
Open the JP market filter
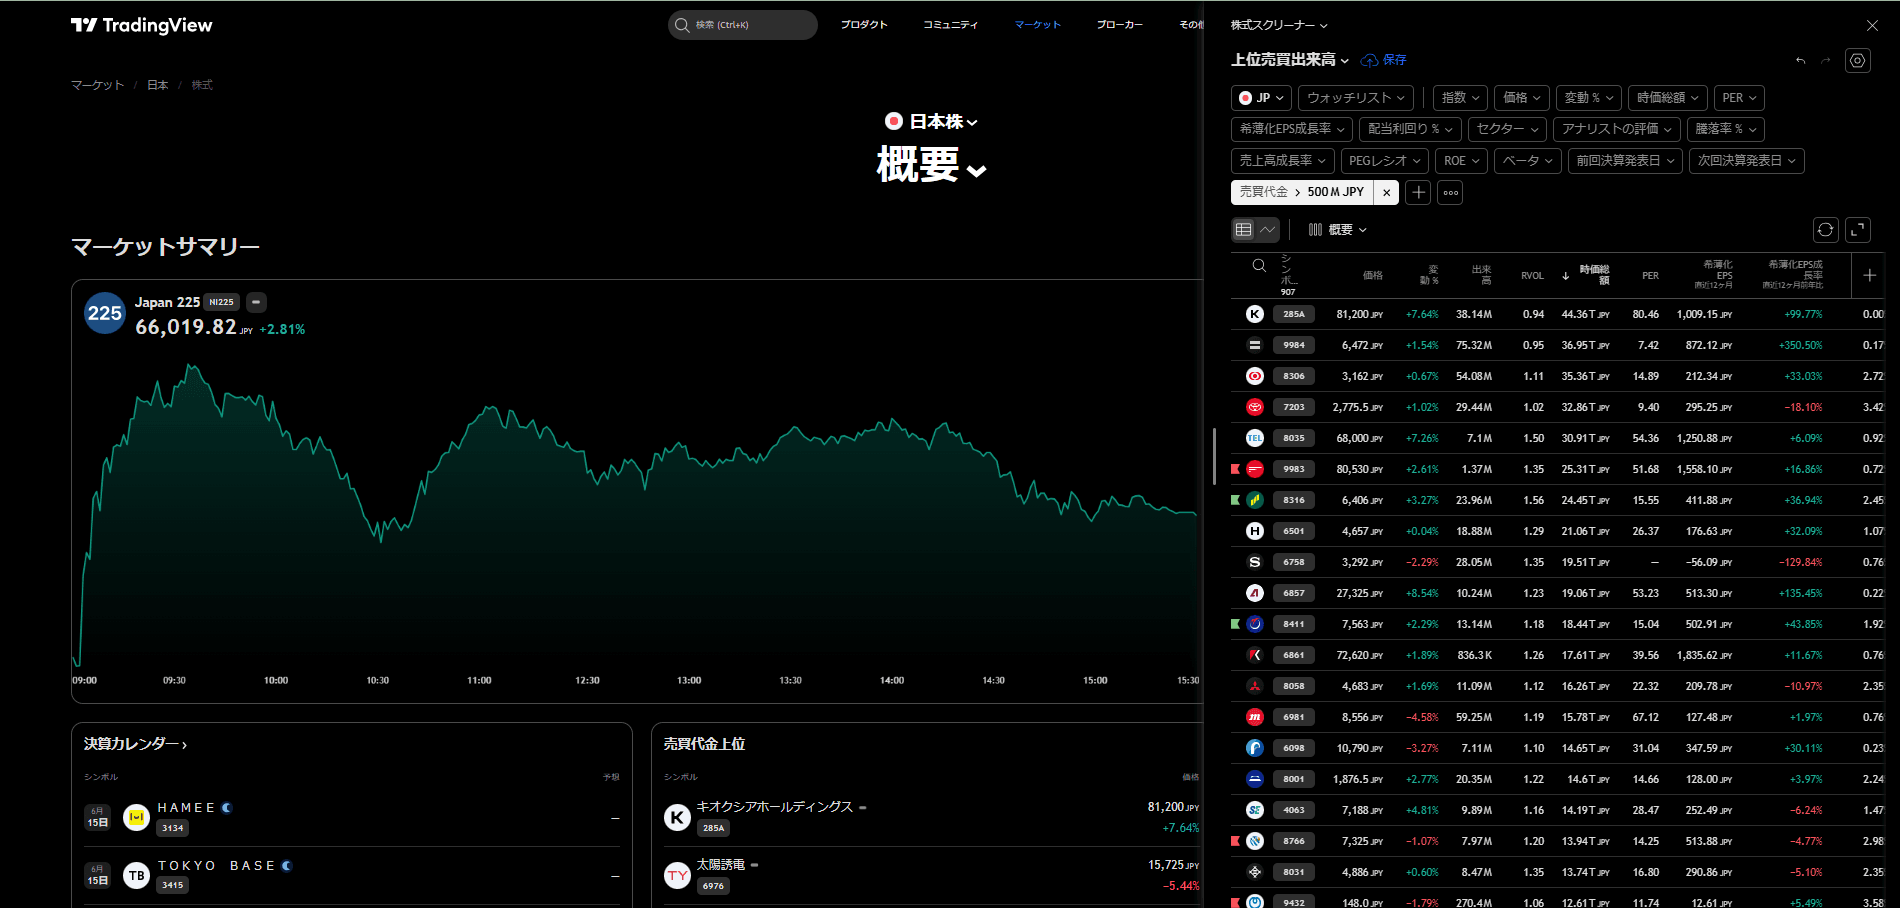(1261, 98)
